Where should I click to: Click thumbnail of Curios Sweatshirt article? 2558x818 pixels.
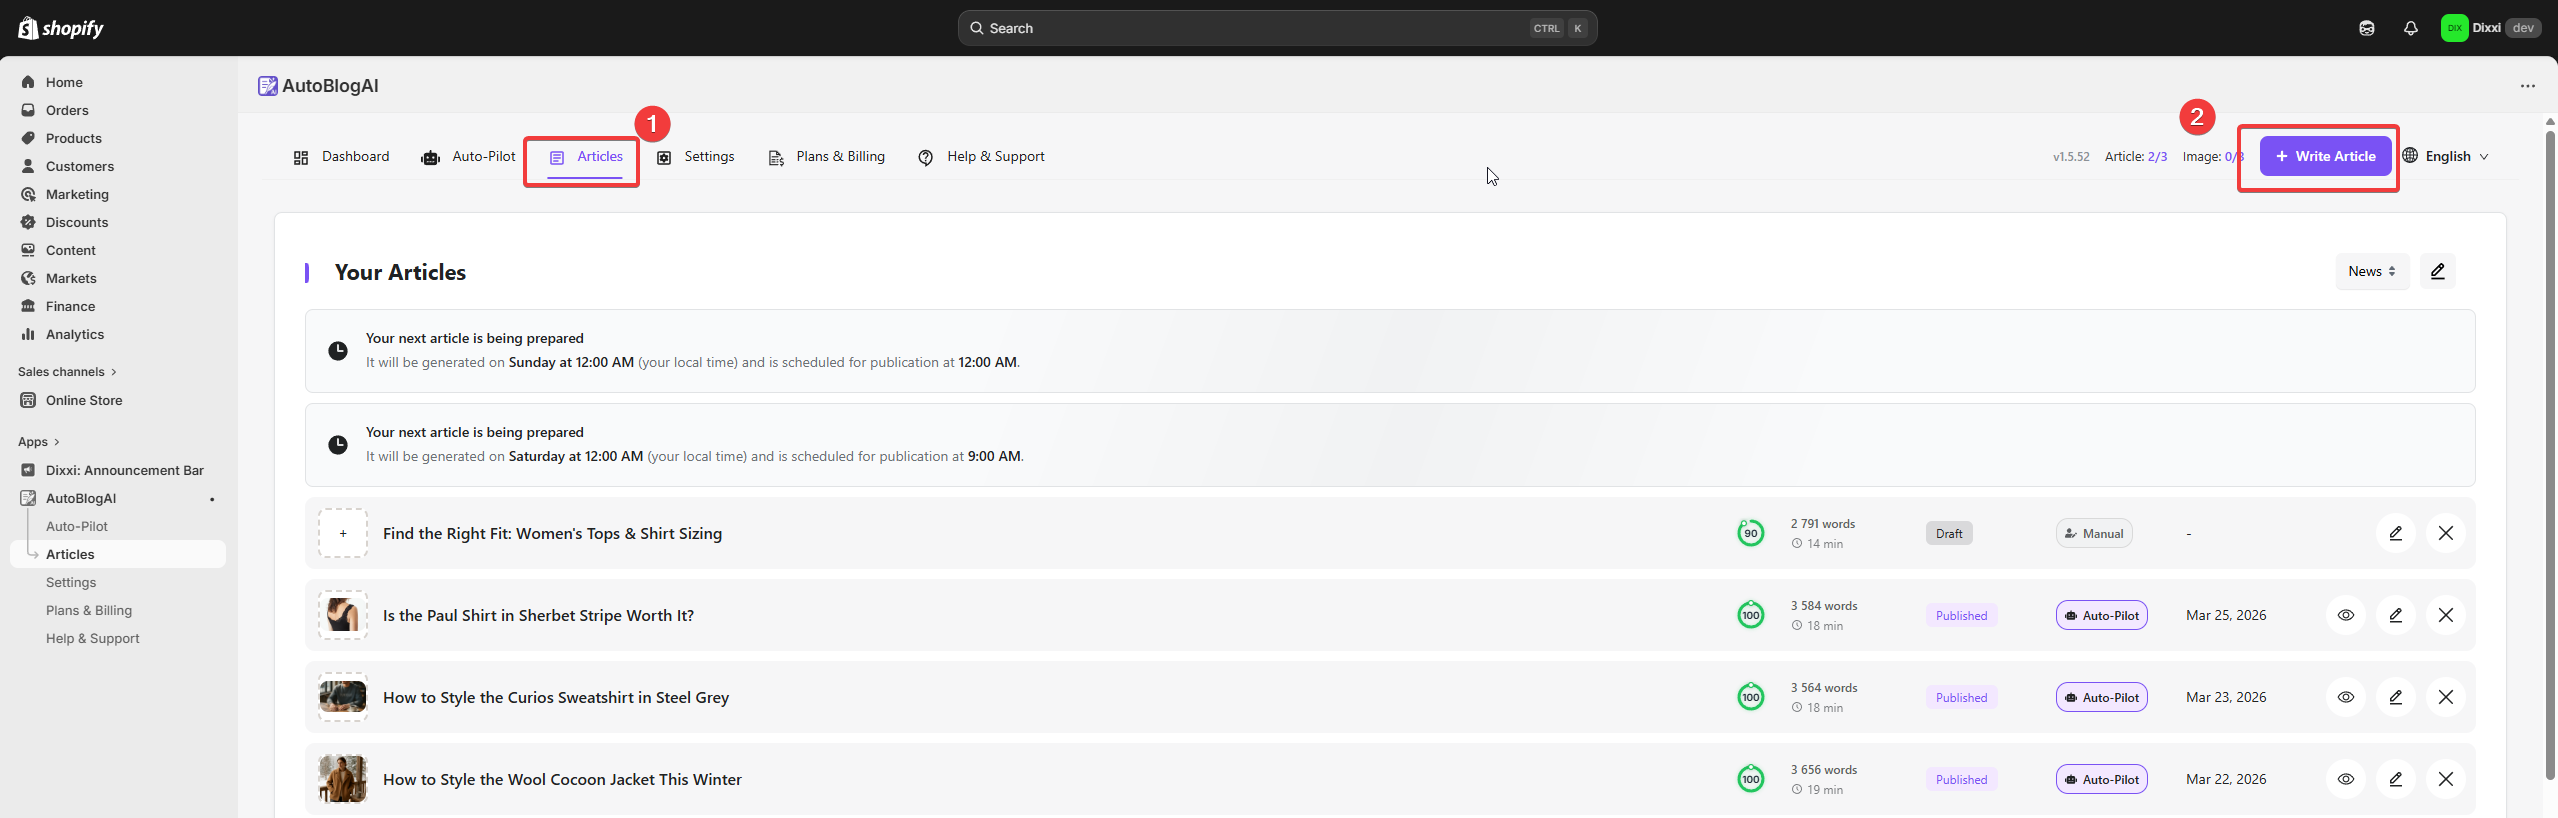[x=343, y=697]
